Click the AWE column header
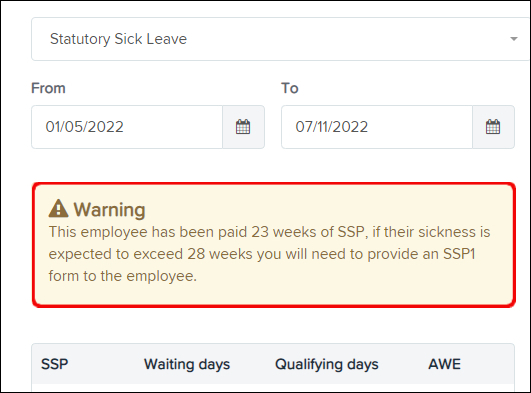 pyautogui.click(x=444, y=364)
